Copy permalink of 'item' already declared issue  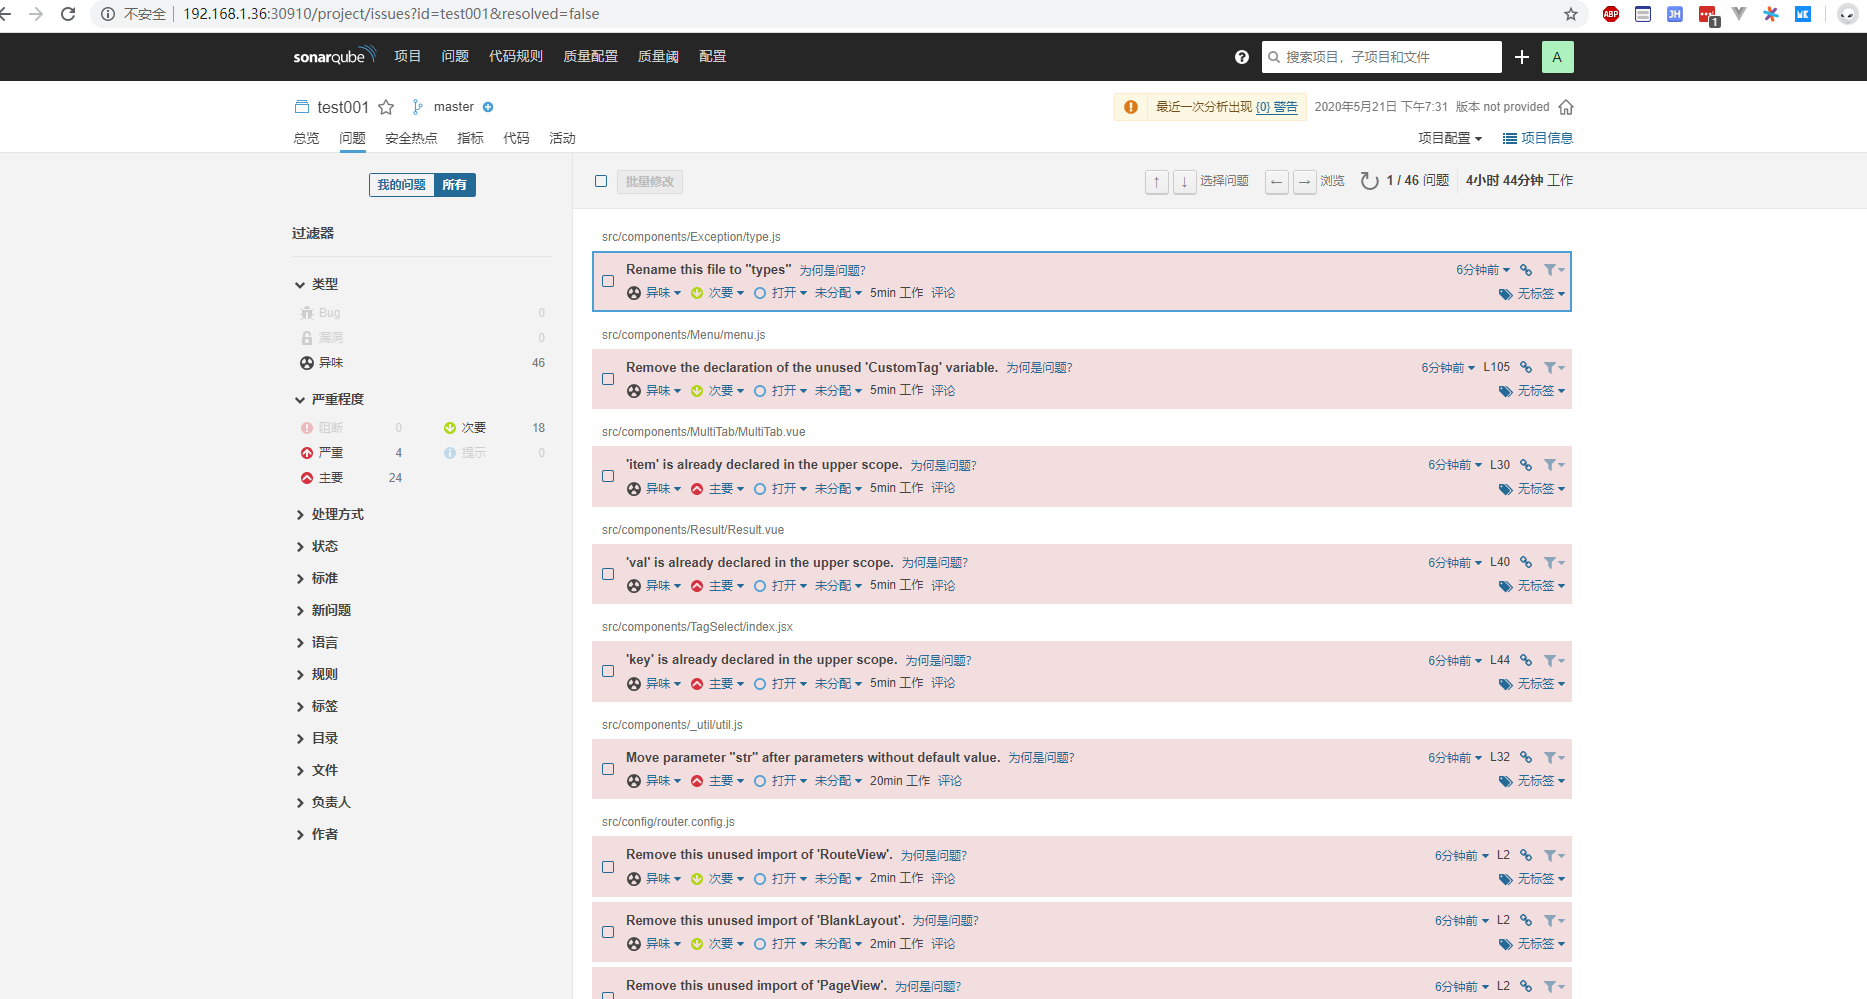1526,465
